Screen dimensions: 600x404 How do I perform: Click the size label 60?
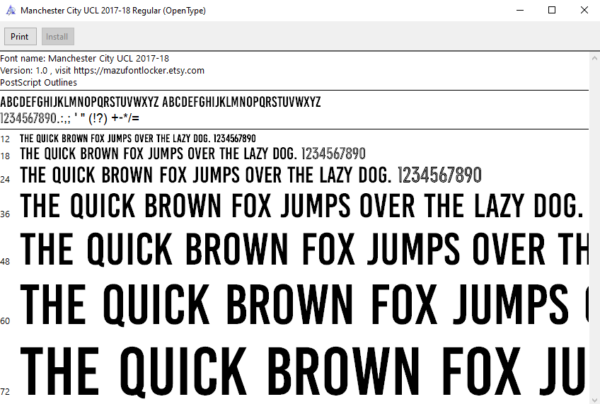click(5, 321)
